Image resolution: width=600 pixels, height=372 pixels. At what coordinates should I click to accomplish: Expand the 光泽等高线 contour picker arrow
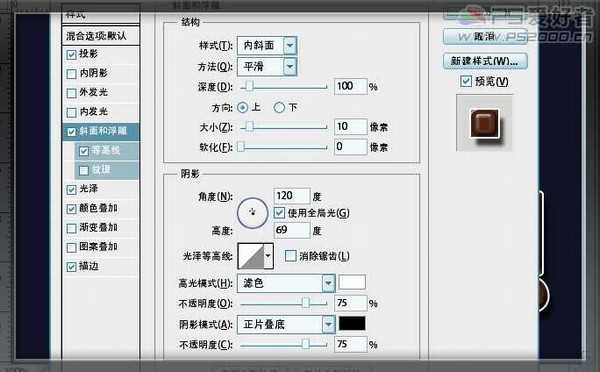(x=268, y=256)
